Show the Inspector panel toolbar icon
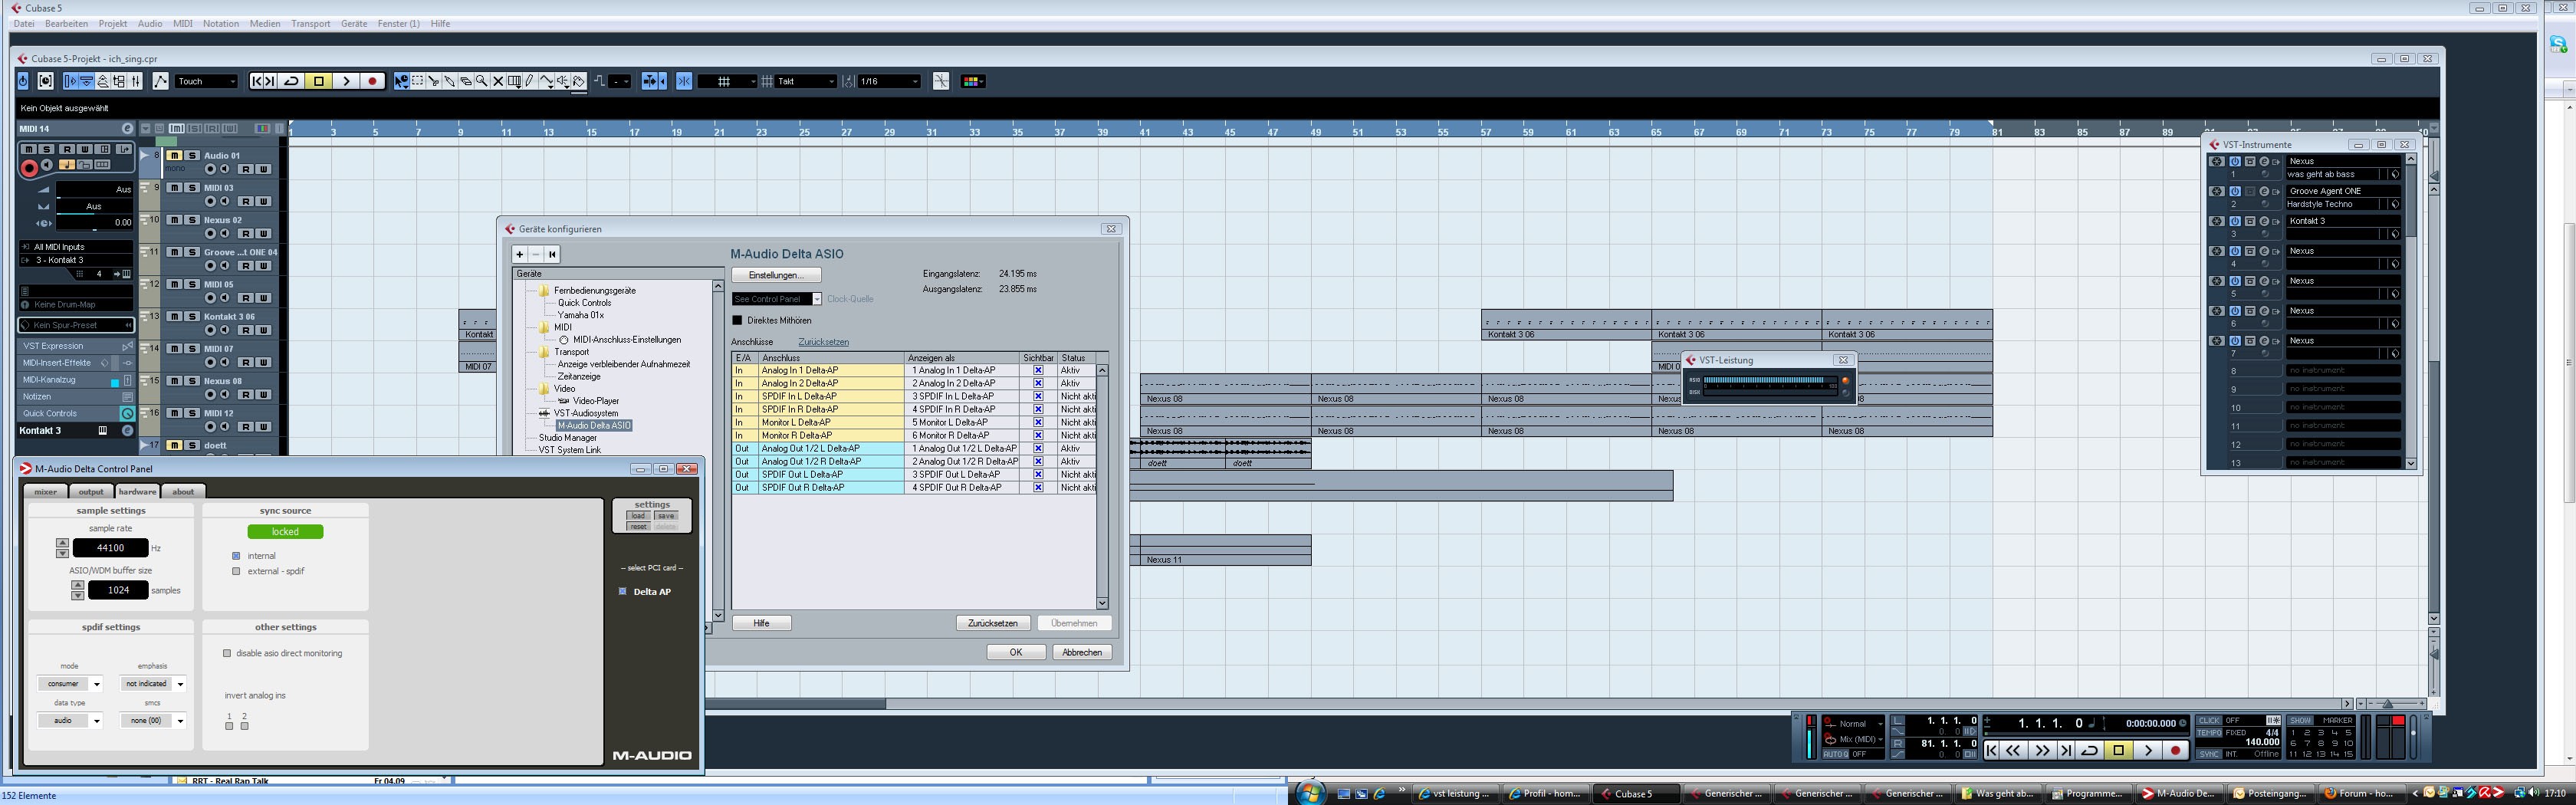 tap(70, 81)
